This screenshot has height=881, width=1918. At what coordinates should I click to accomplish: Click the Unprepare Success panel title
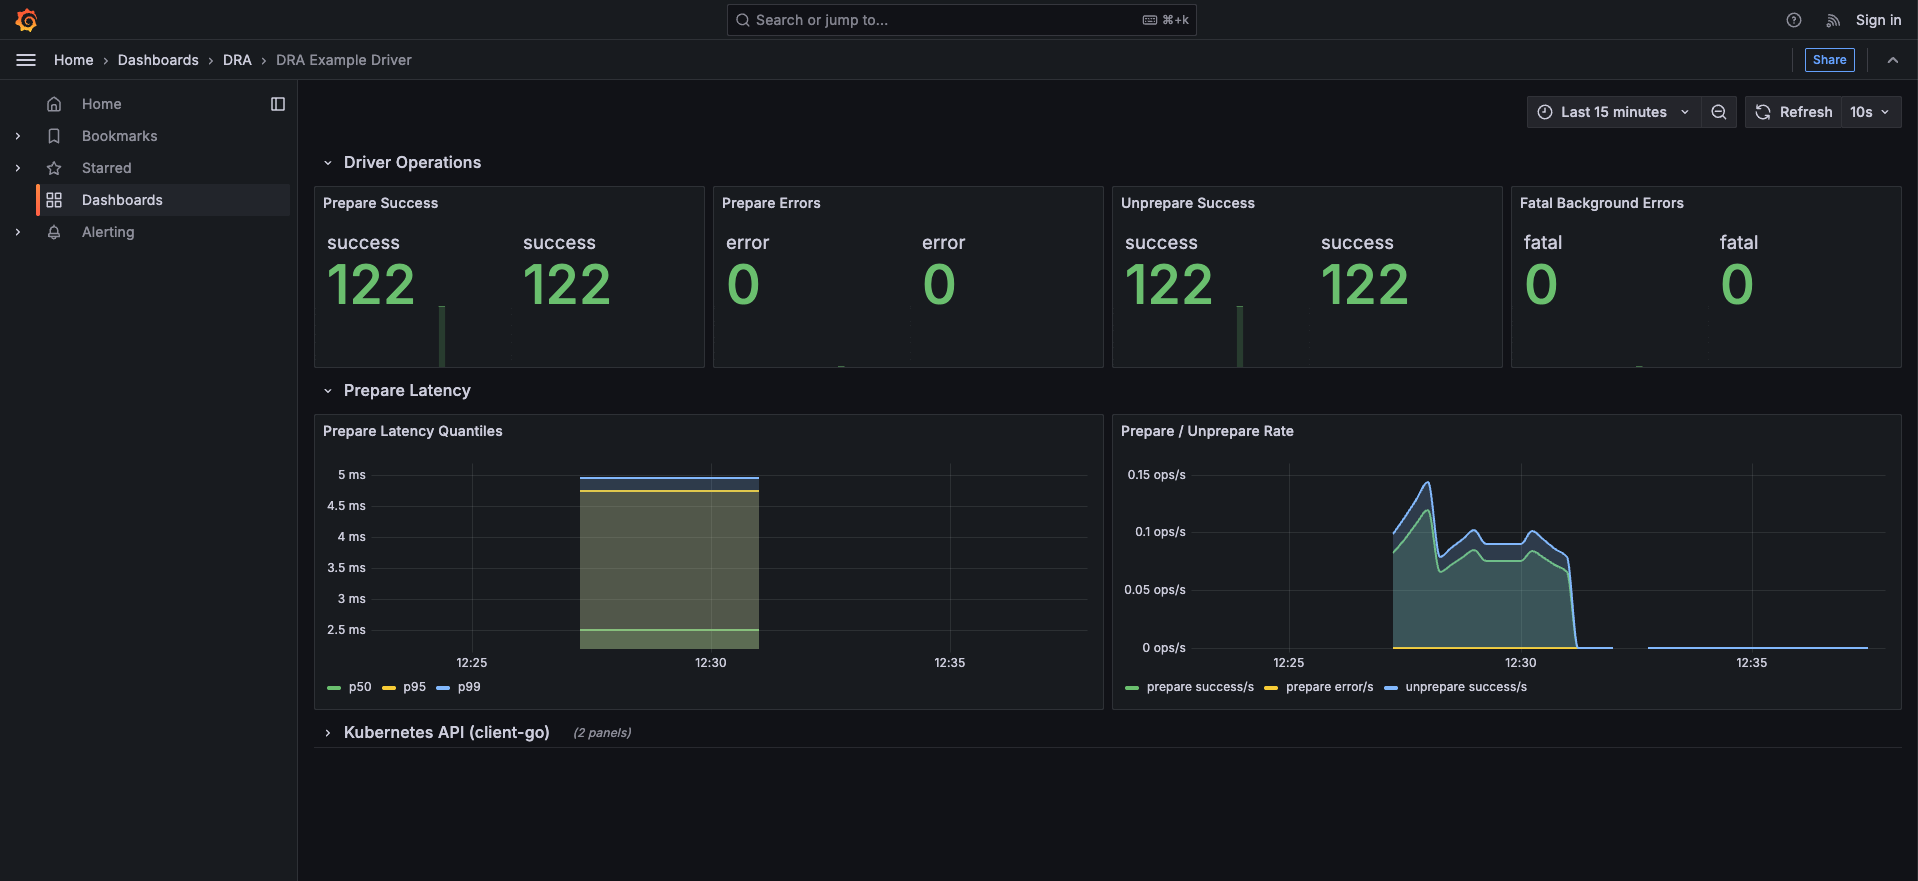coord(1187,203)
